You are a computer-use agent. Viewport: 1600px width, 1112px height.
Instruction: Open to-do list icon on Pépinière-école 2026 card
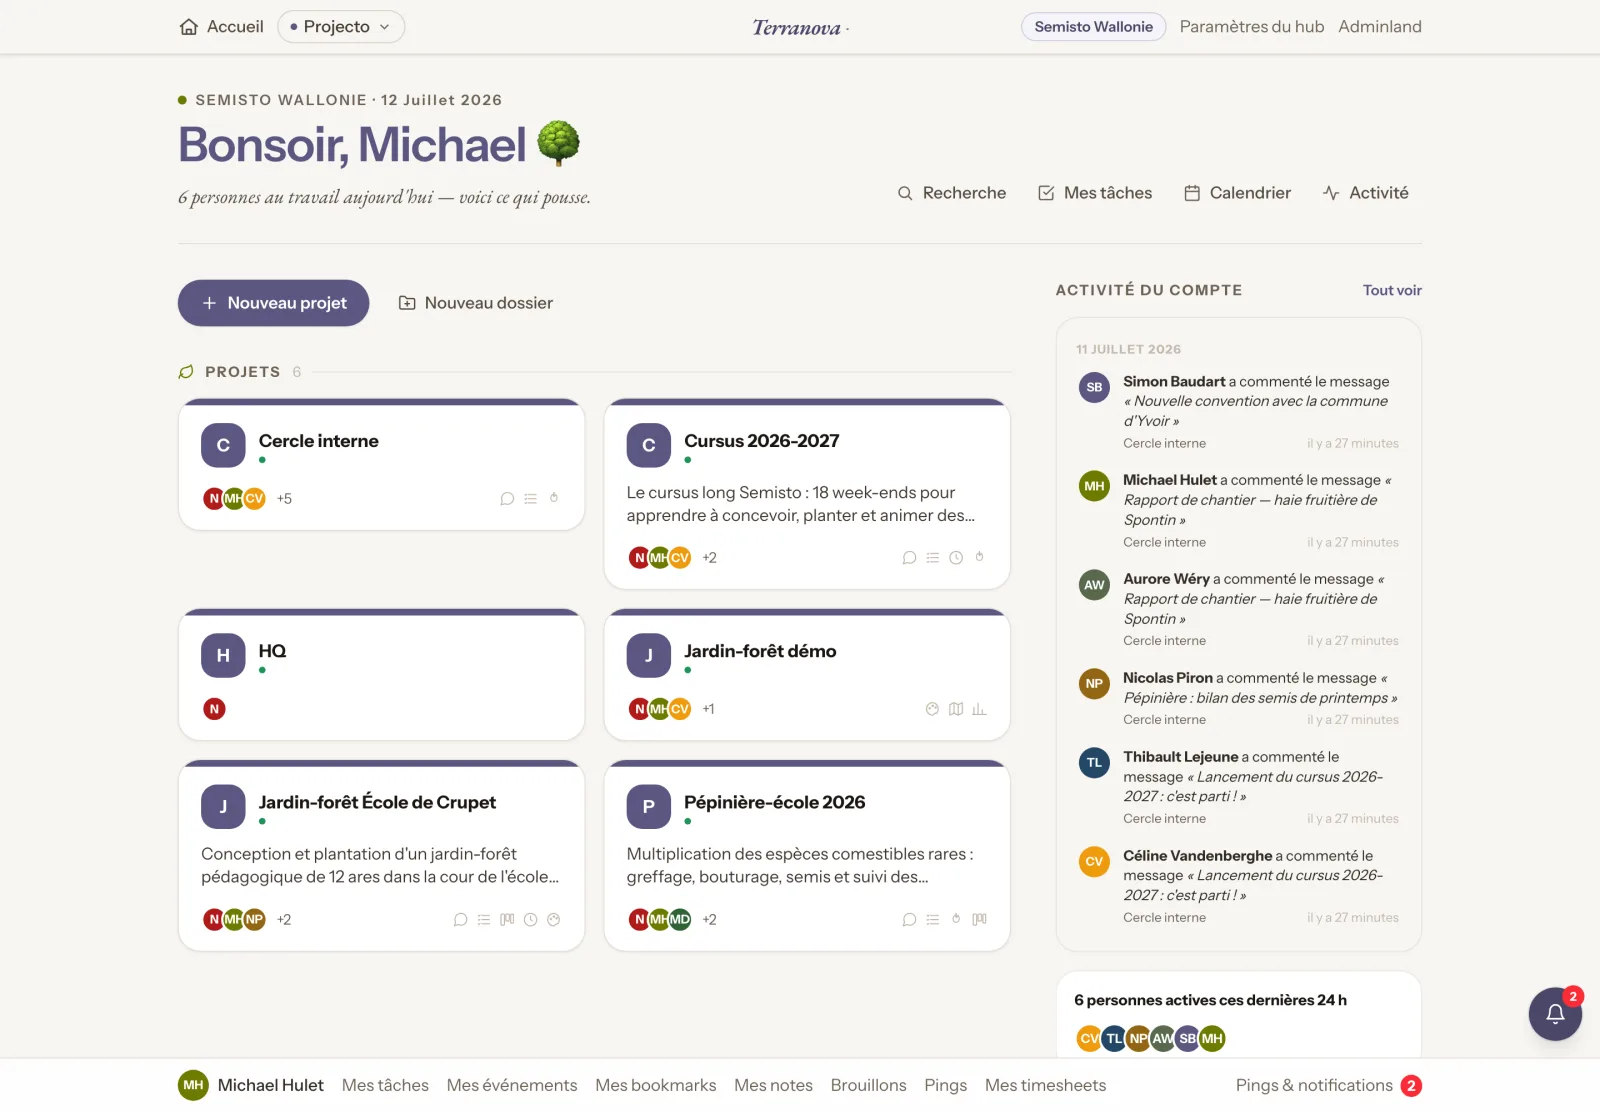pos(933,920)
